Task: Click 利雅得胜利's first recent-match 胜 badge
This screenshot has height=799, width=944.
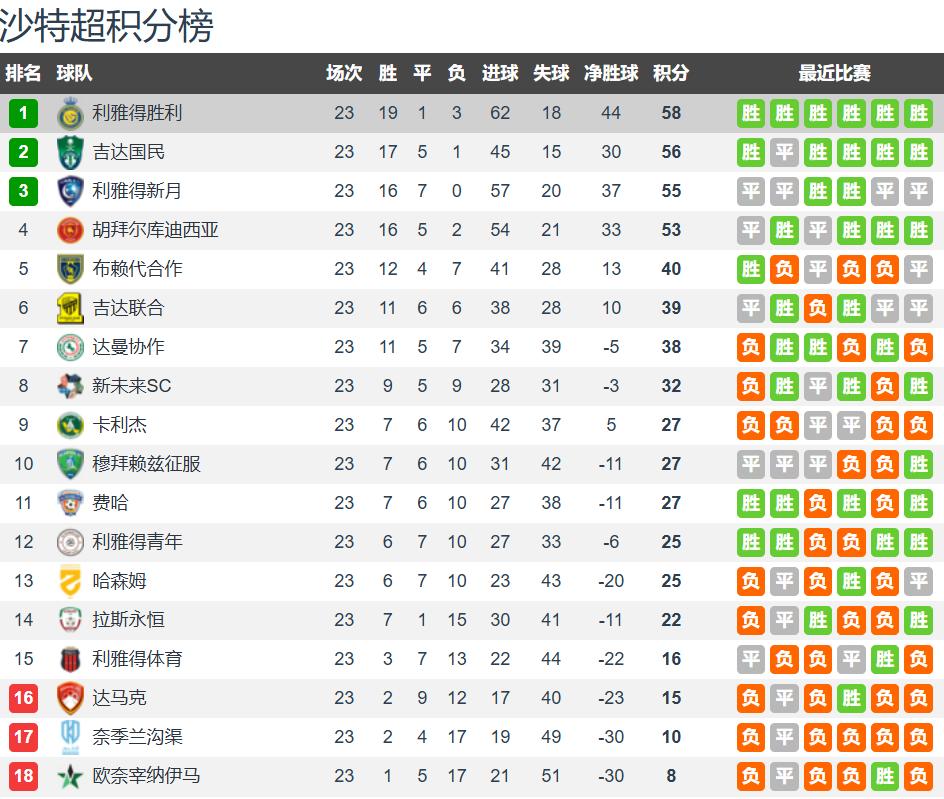Action: (x=751, y=113)
